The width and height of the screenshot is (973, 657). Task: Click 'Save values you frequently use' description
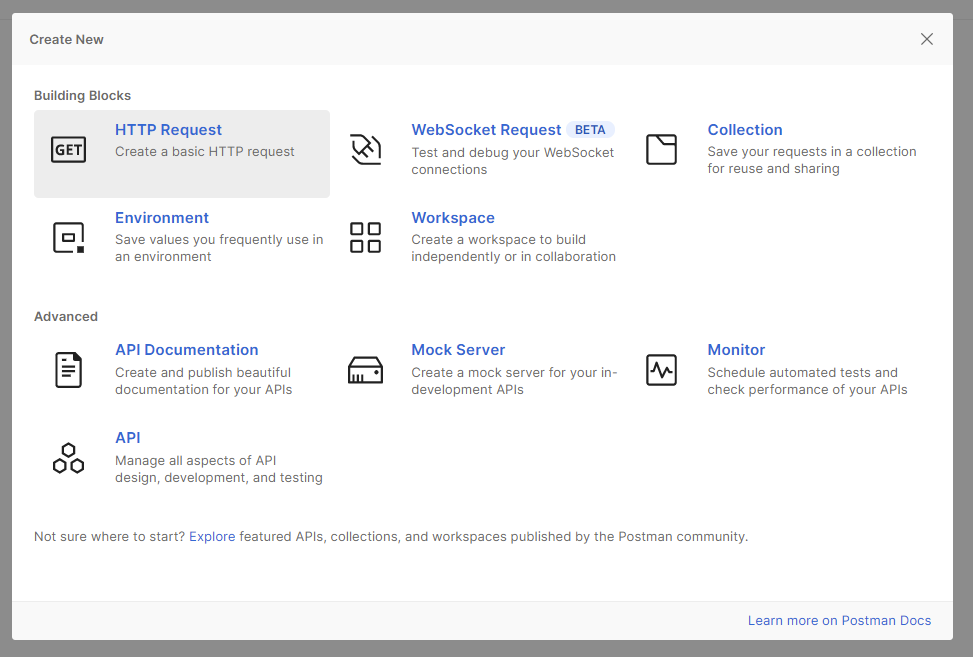pyautogui.click(x=219, y=248)
